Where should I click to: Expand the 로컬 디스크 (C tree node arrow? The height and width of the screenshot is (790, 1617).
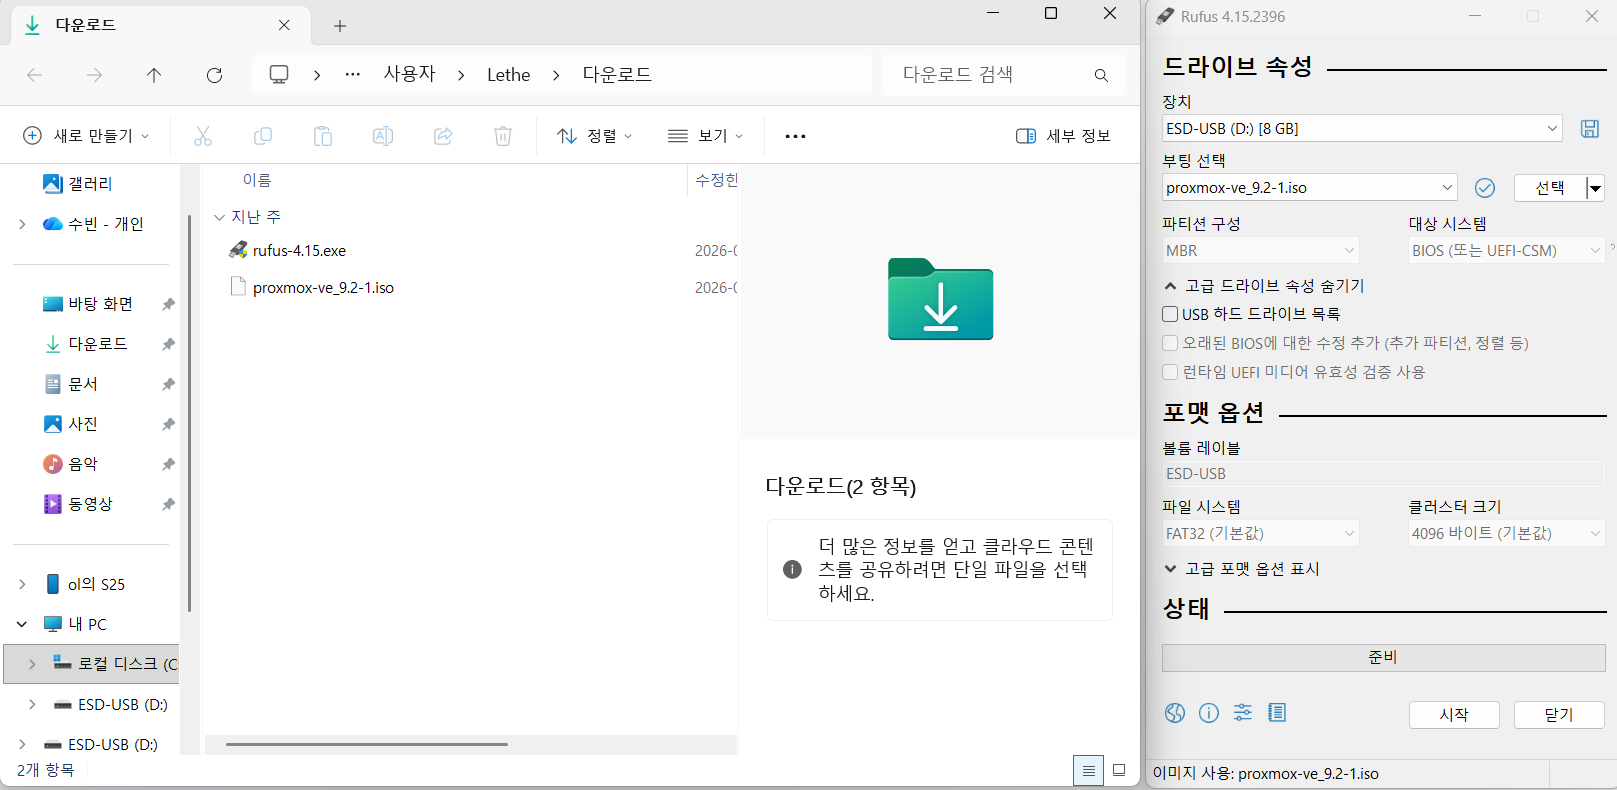32,664
